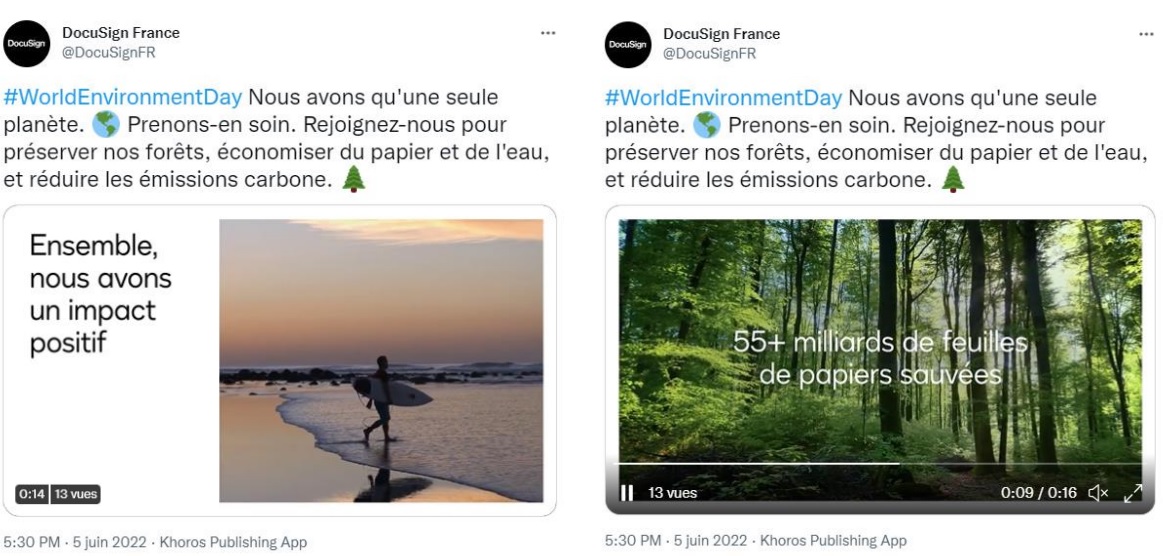Click the 13 vues label on the forest video
This screenshot has width=1163, height=556.
pyautogui.click(x=673, y=493)
